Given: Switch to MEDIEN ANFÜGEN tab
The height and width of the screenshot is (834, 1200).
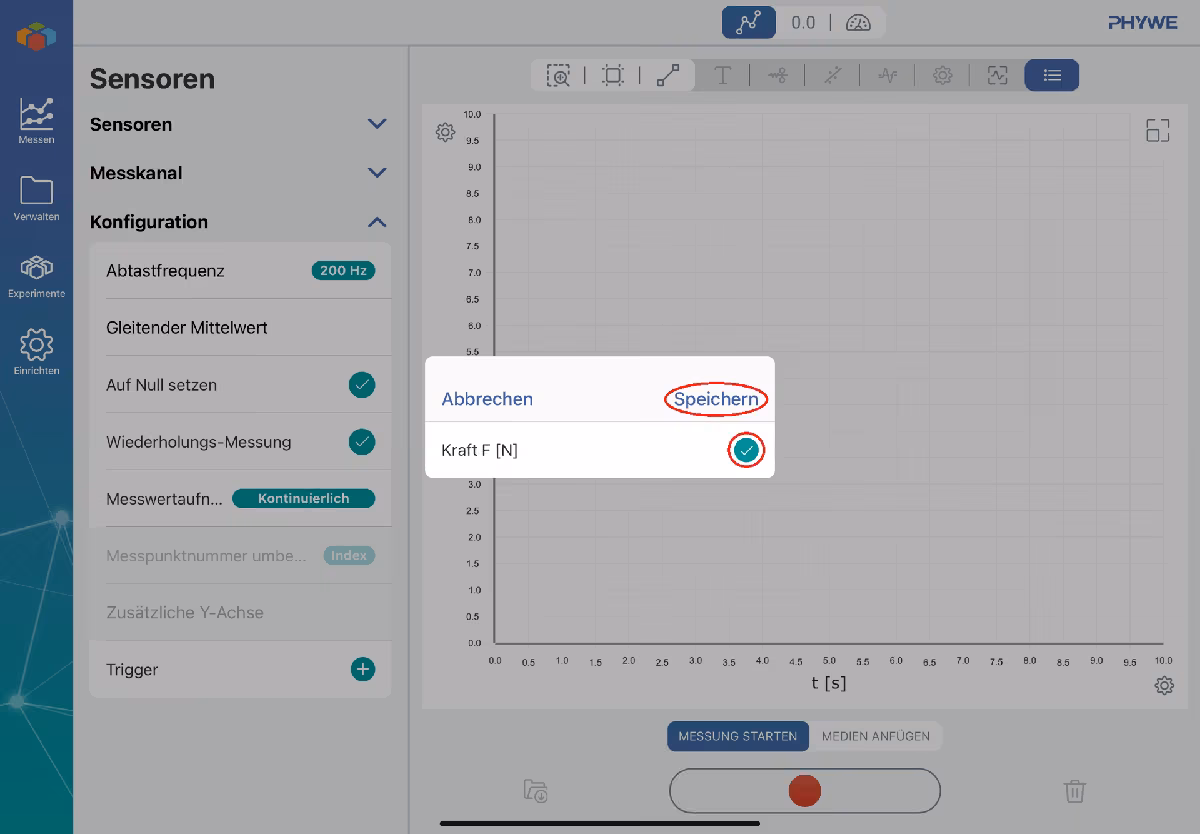Looking at the screenshot, I should pyautogui.click(x=875, y=736).
